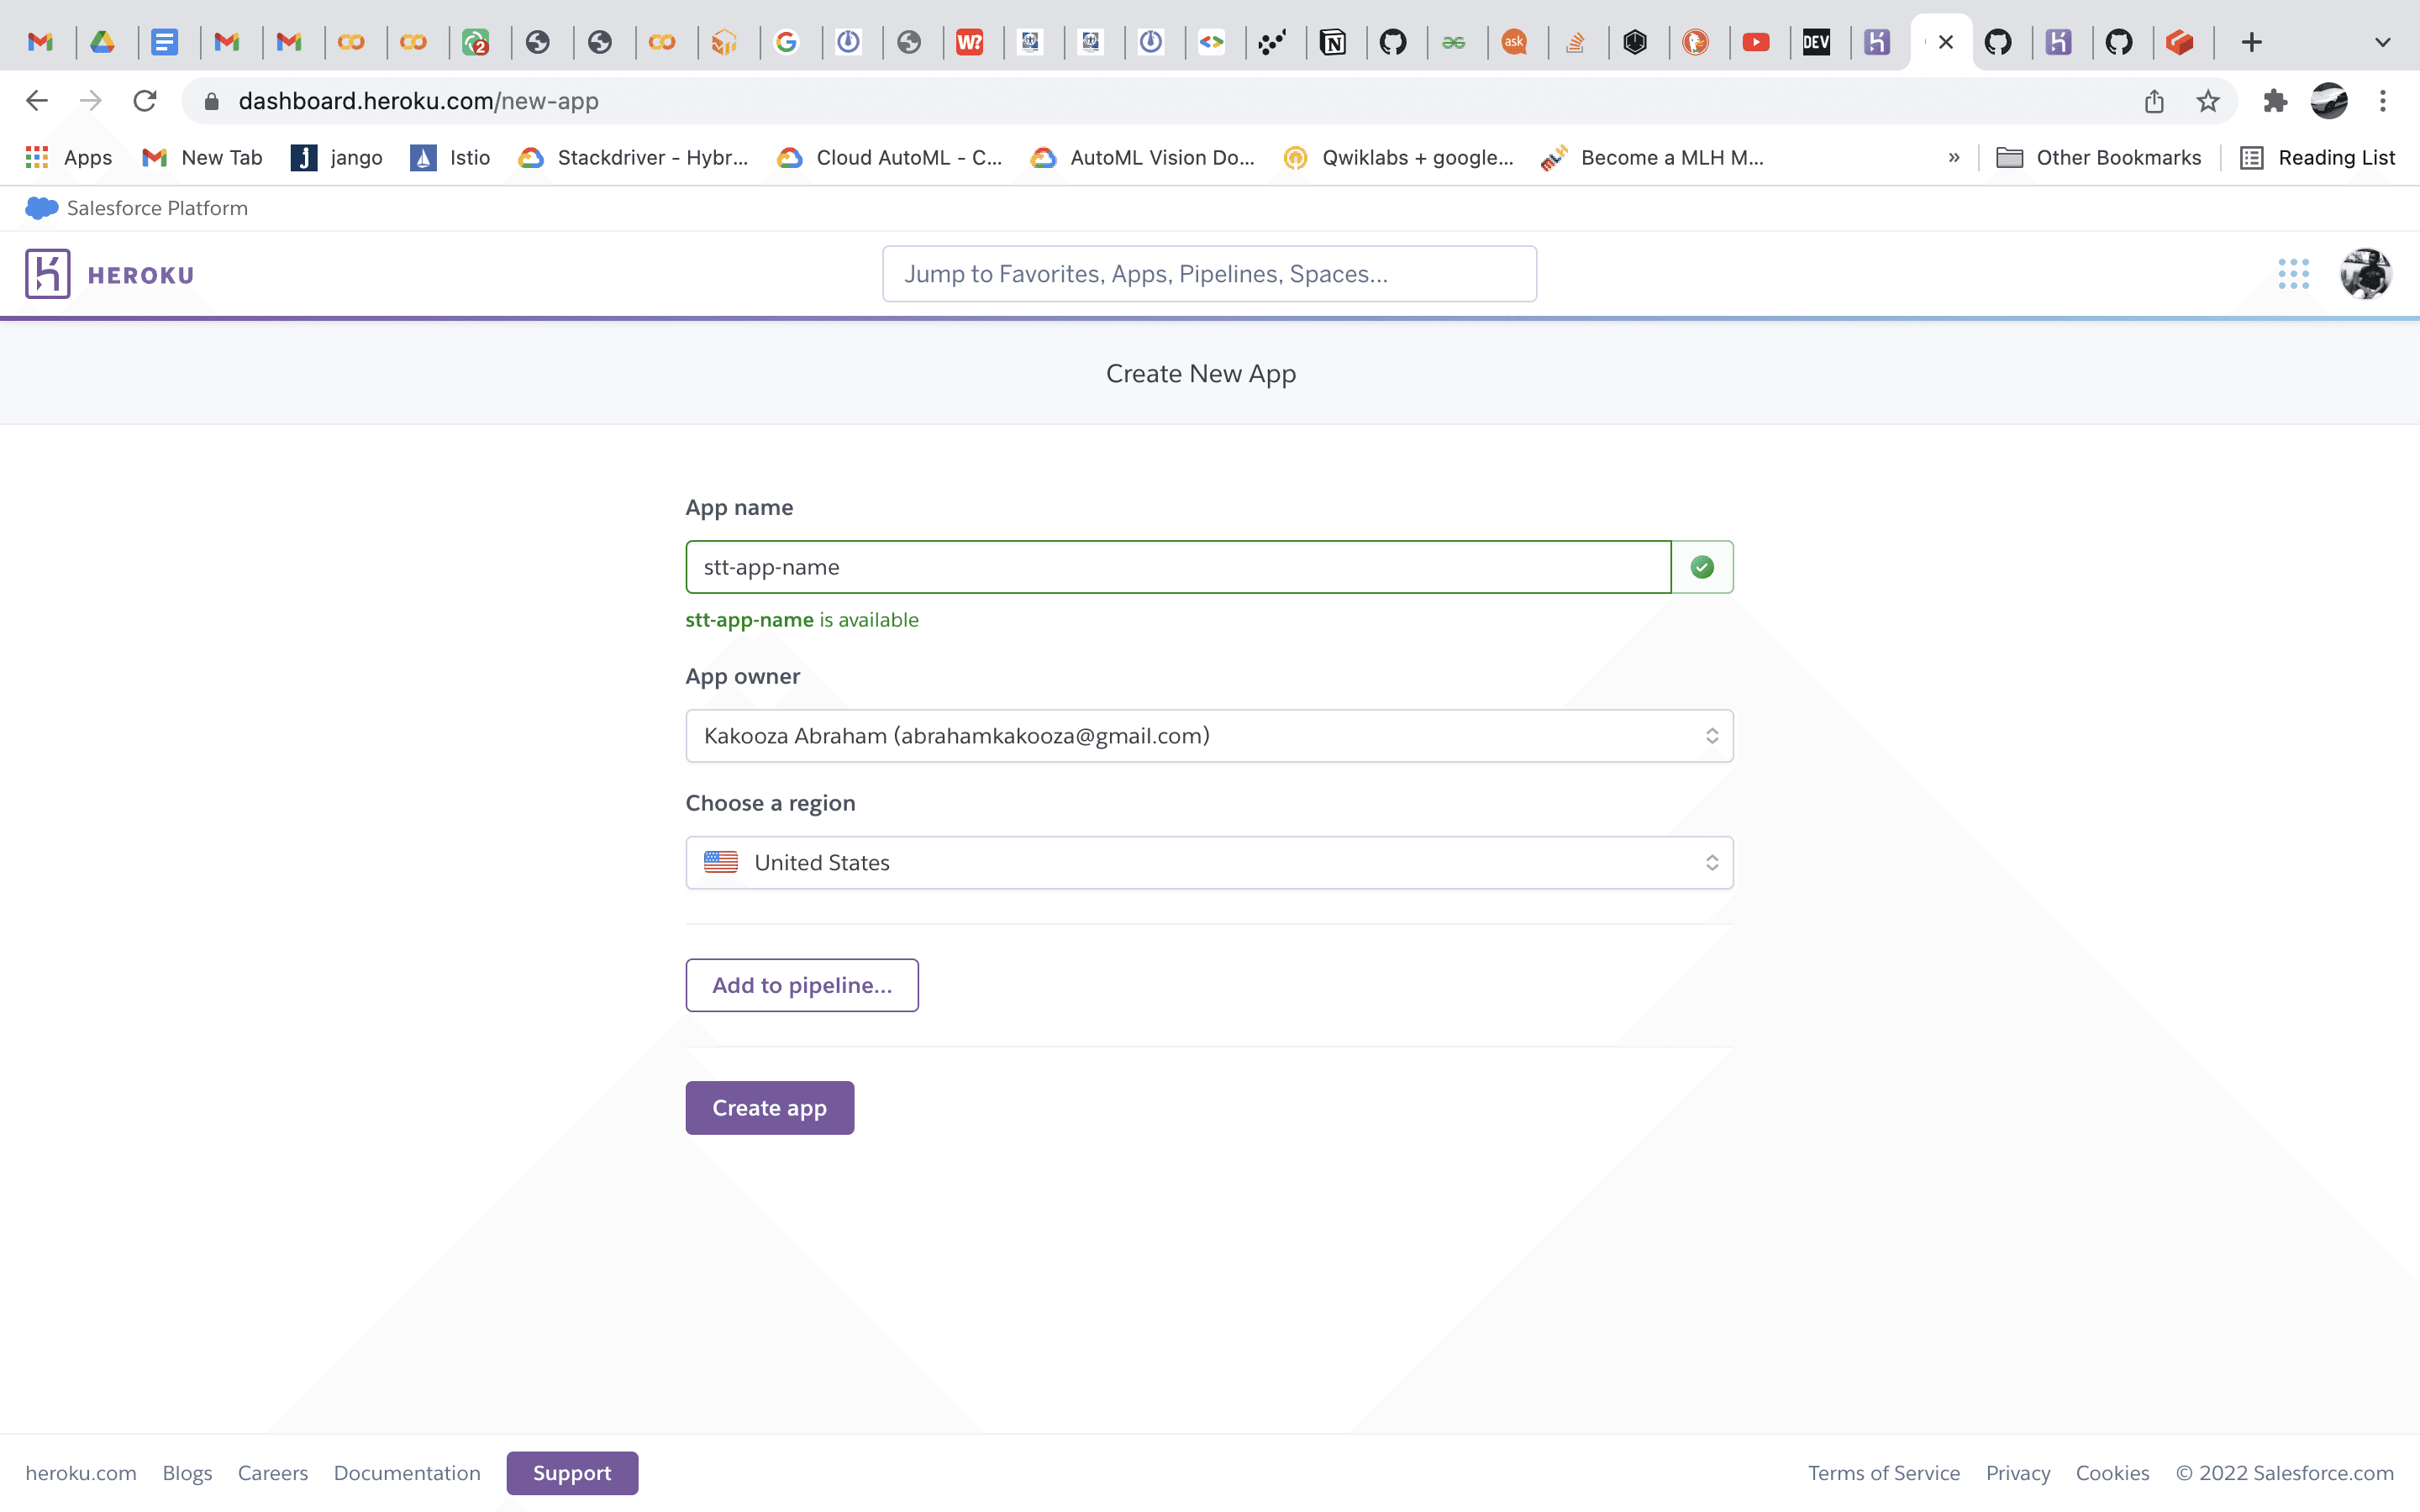Click the Add to pipeline button
Screen dimensions: 2420x1512
pyautogui.click(x=801, y=985)
